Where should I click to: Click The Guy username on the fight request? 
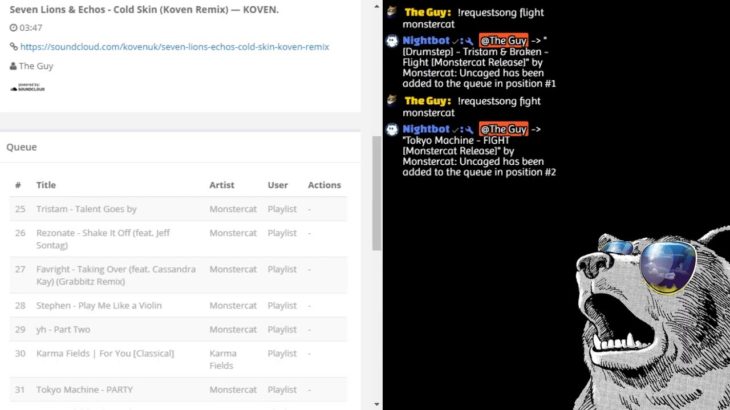[427, 101]
